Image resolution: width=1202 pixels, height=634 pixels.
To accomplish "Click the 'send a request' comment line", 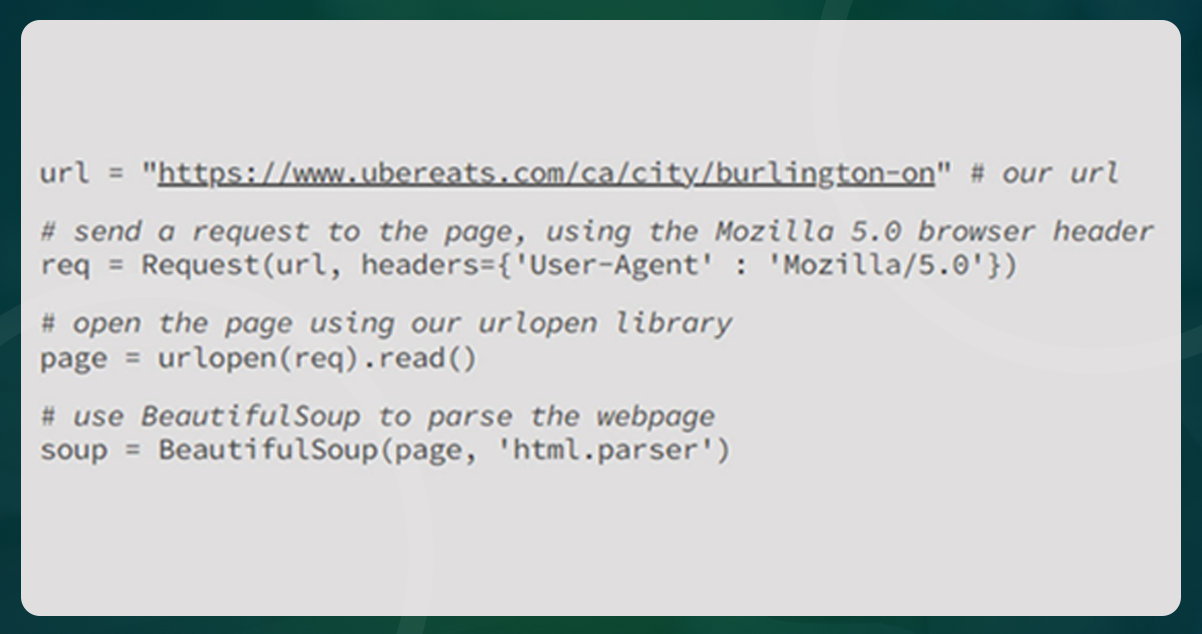I will tap(596, 232).
